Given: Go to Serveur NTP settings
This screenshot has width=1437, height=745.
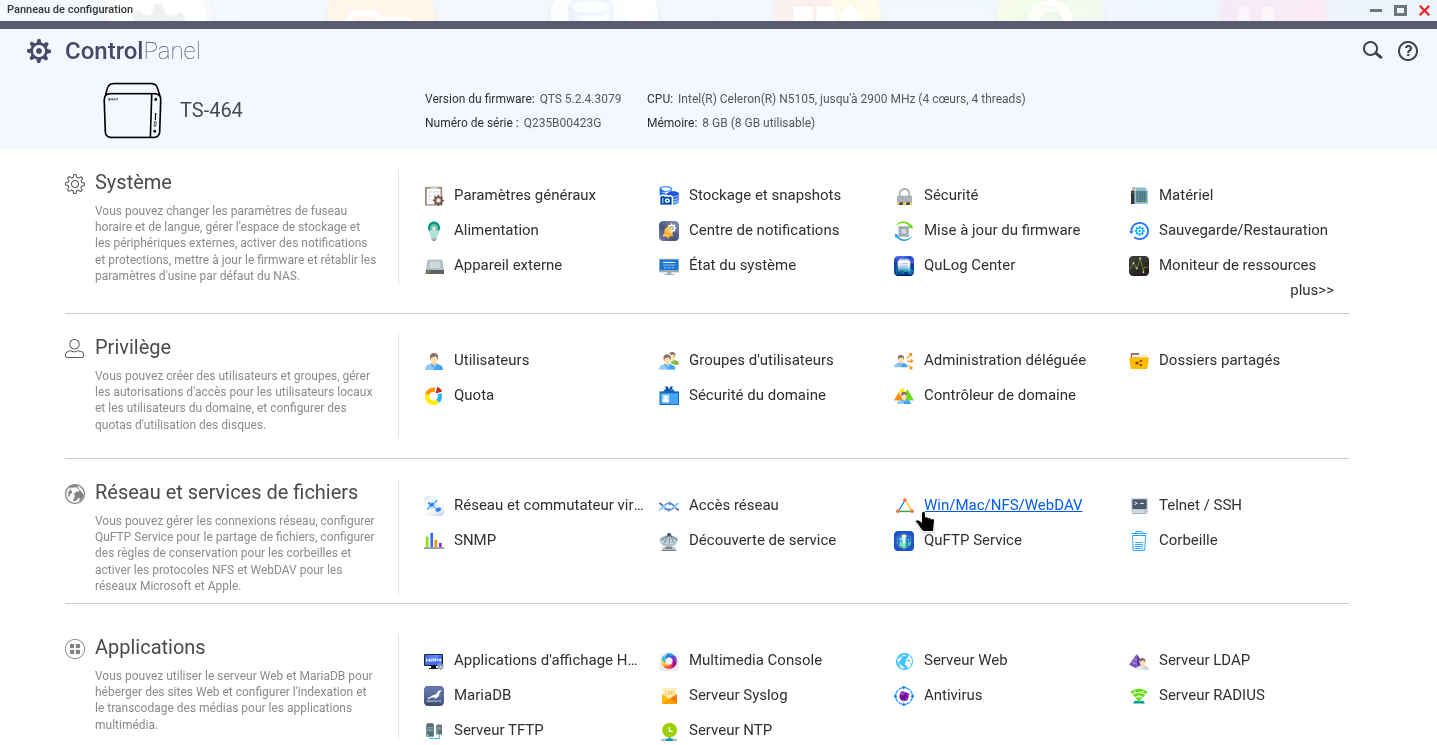Looking at the screenshot, I should point(730,730).
